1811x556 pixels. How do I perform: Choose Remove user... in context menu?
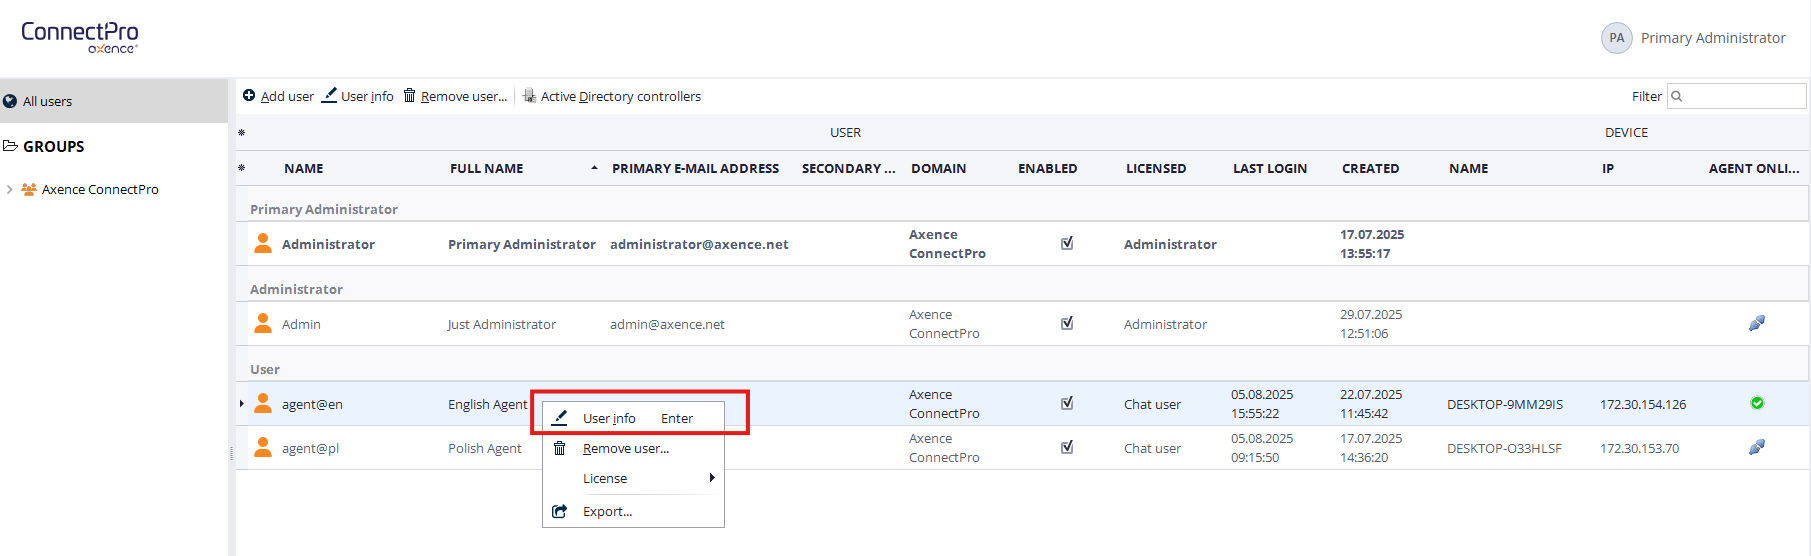click(625, 448)
